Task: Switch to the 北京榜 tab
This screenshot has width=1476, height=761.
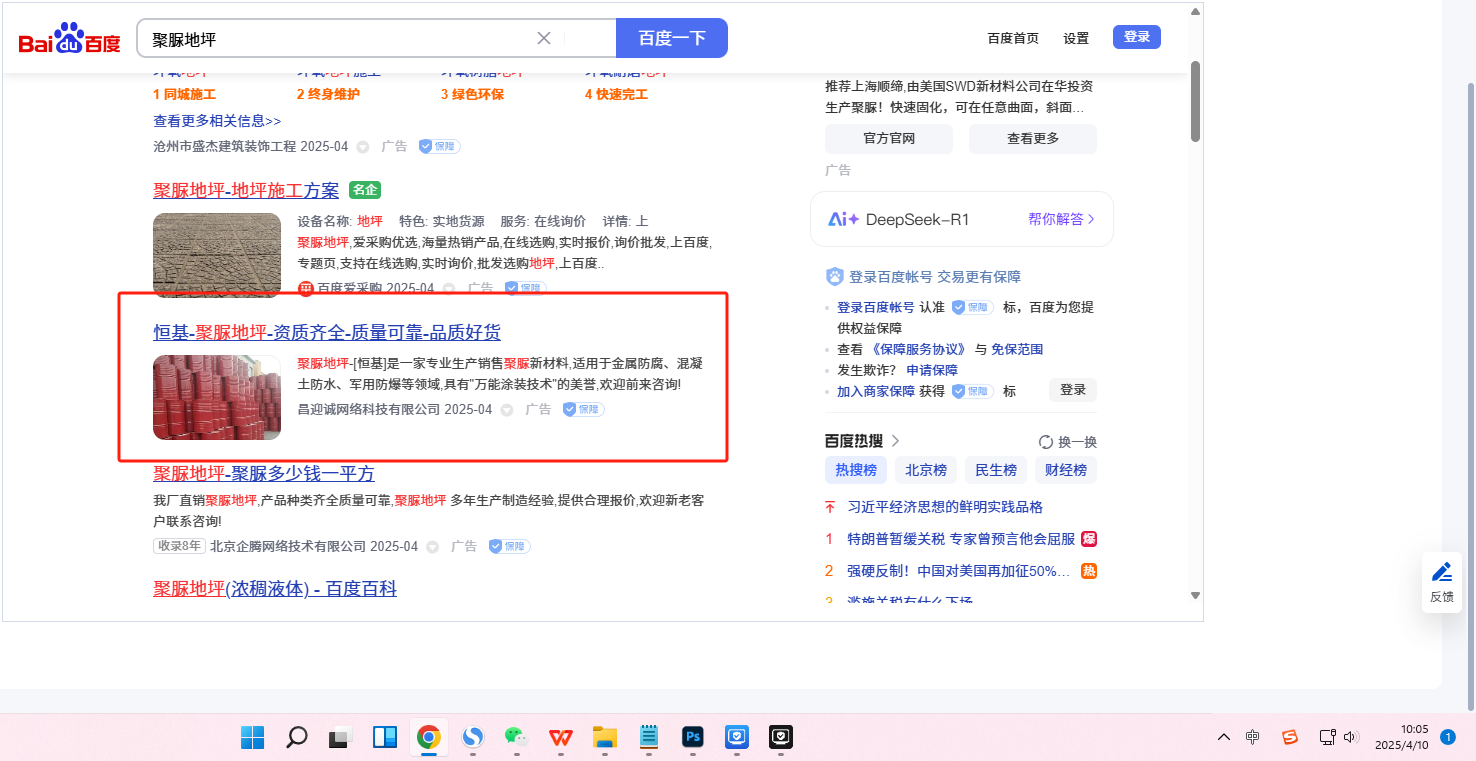Action: 925,470
